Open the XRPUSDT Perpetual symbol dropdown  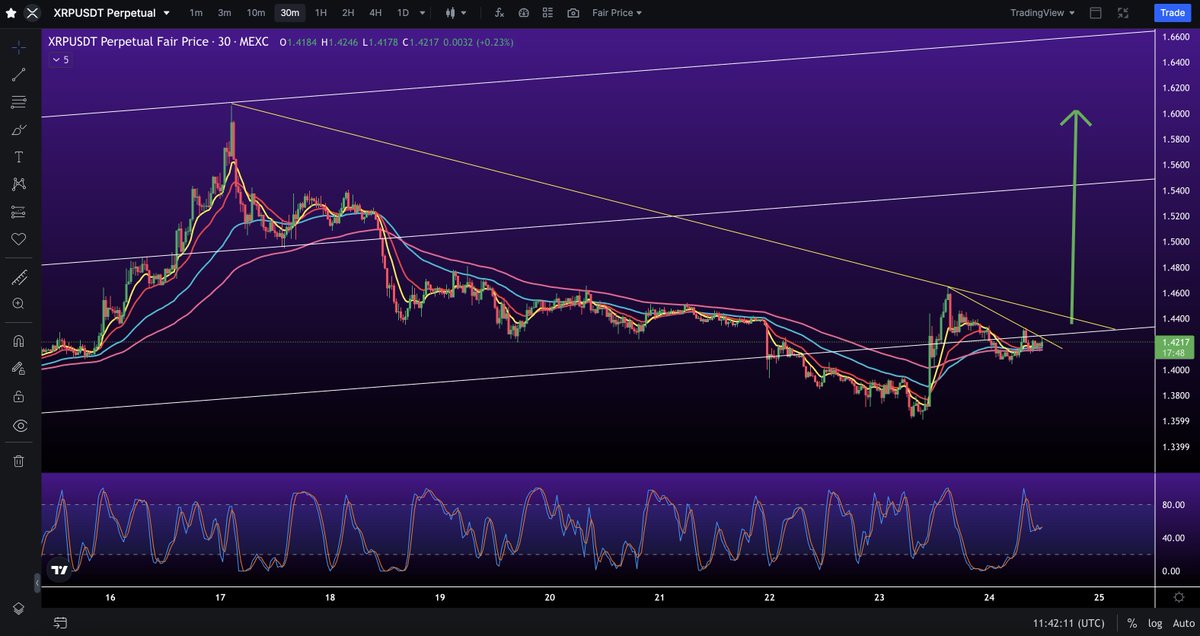coord(112,13)
